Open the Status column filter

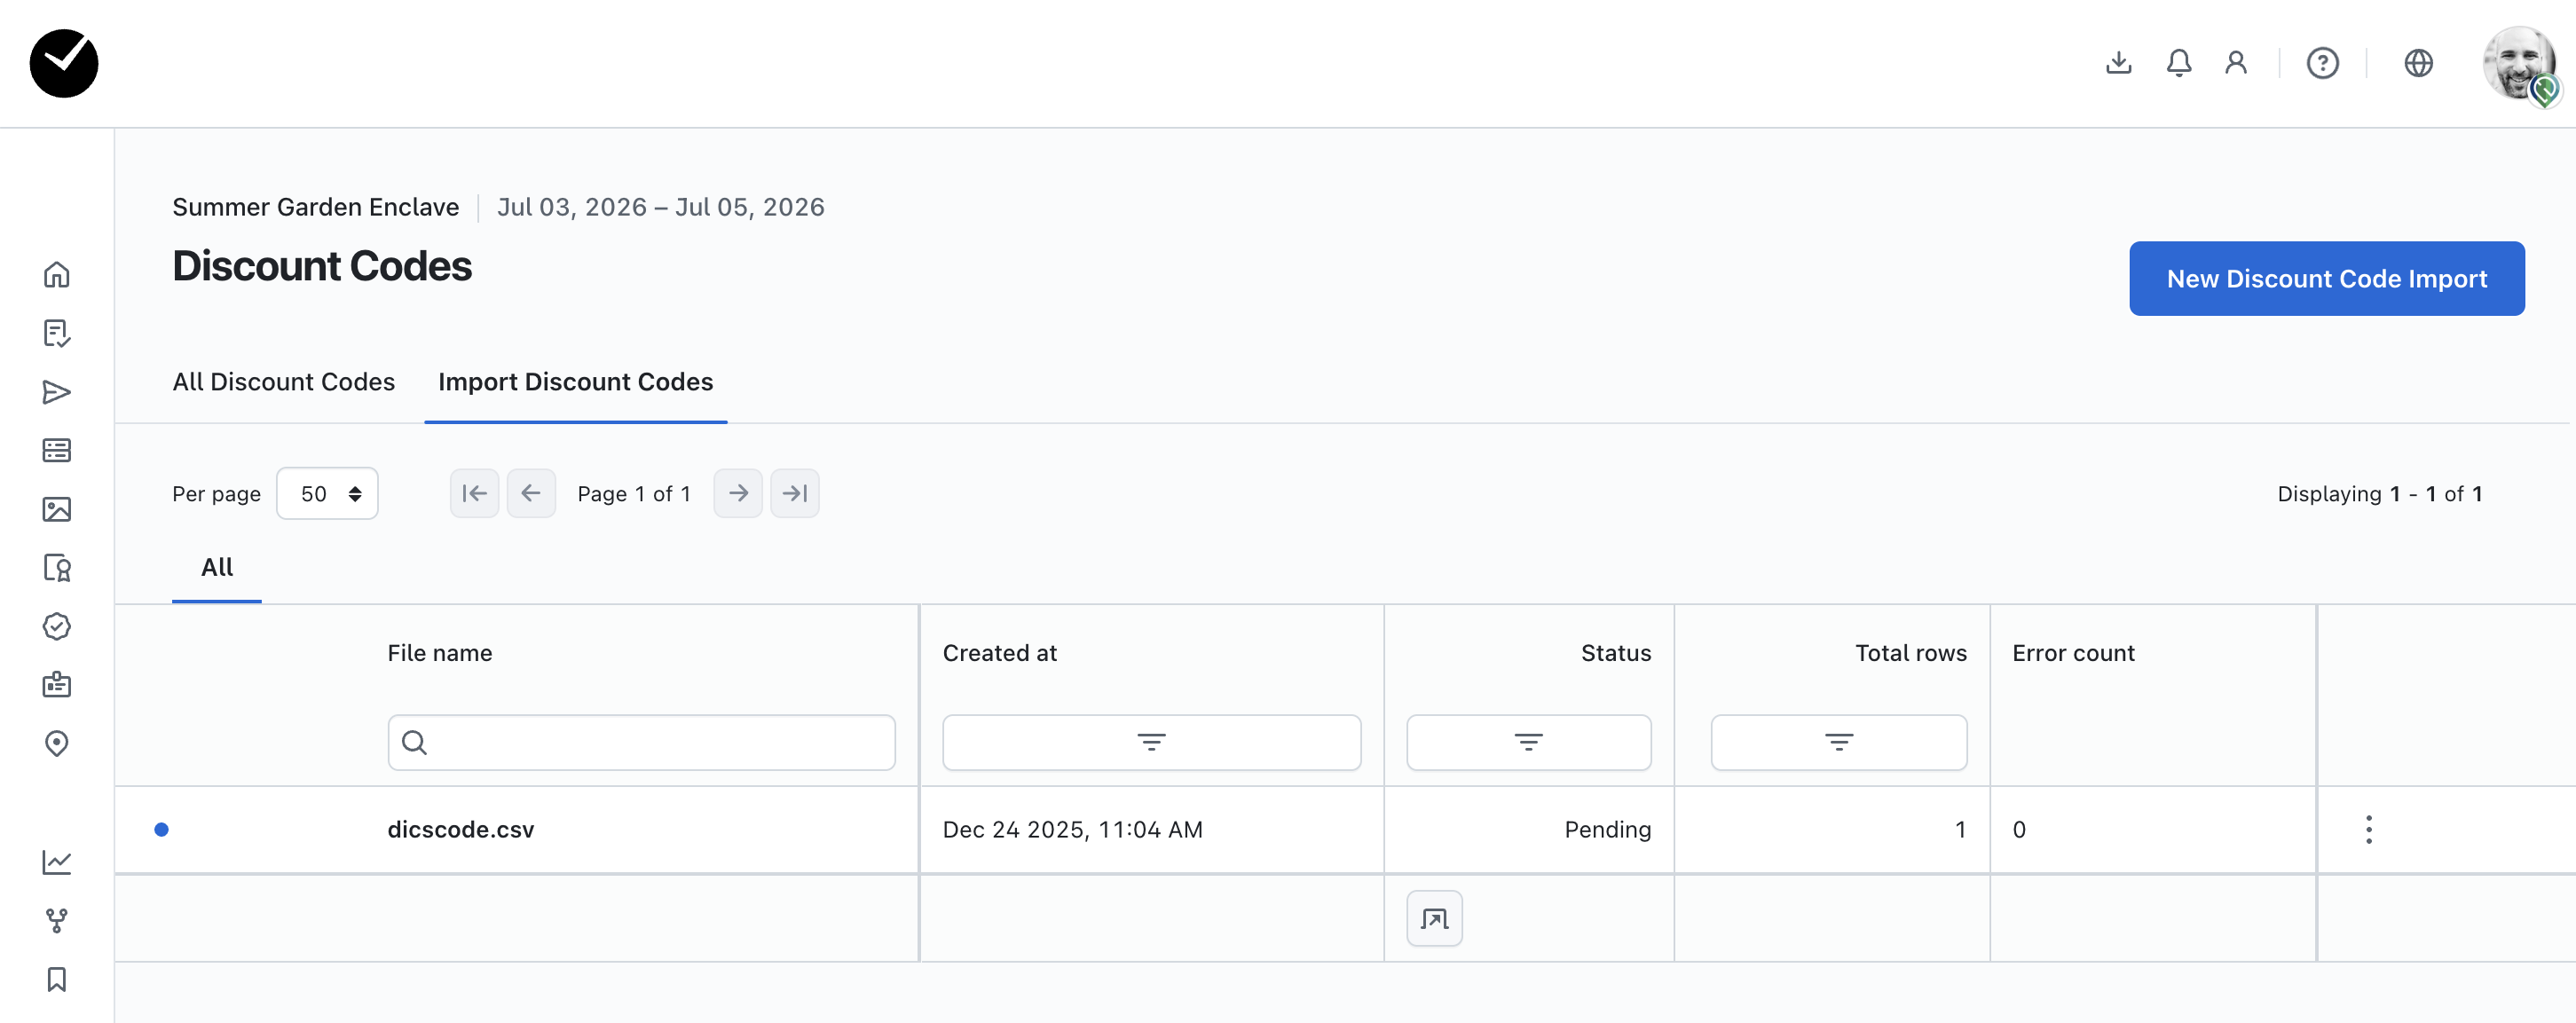[1528, 742]
